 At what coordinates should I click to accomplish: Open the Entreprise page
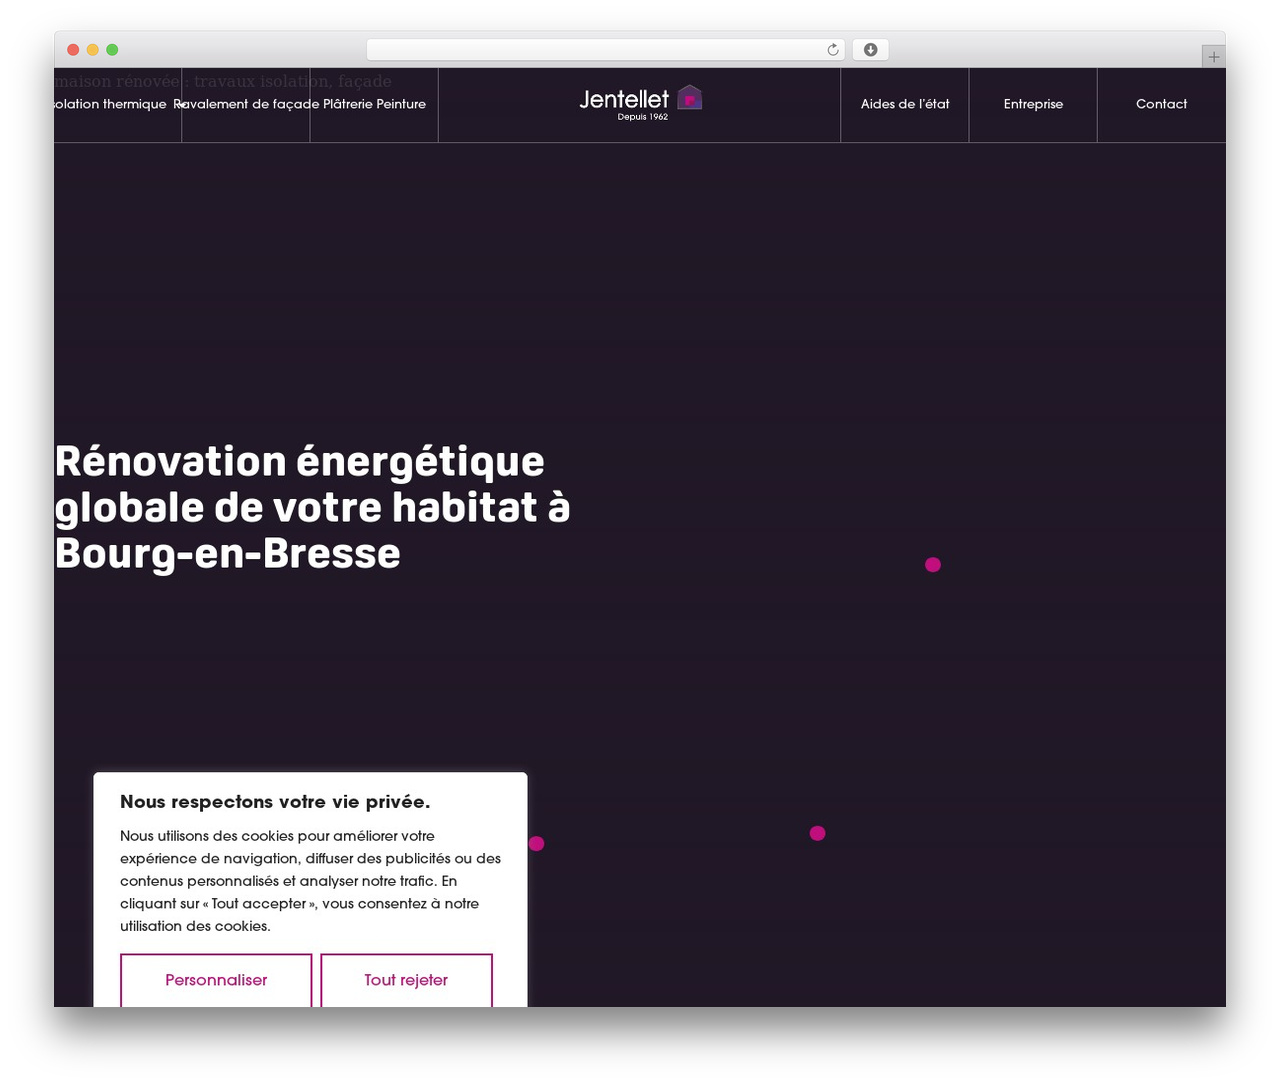[1033, 104]
